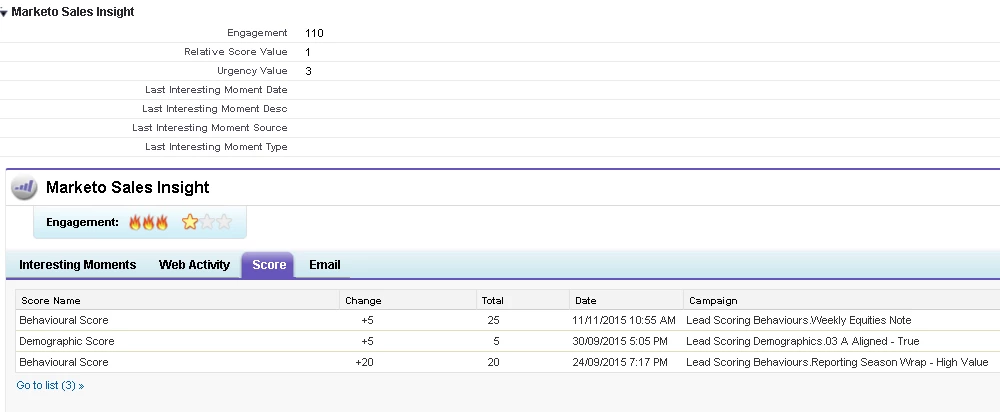Image resolution: width=1000 pixels, height=412 pixels.
Task: Click the Weekly Equities Note campaign cell
Action: point(798,320)
